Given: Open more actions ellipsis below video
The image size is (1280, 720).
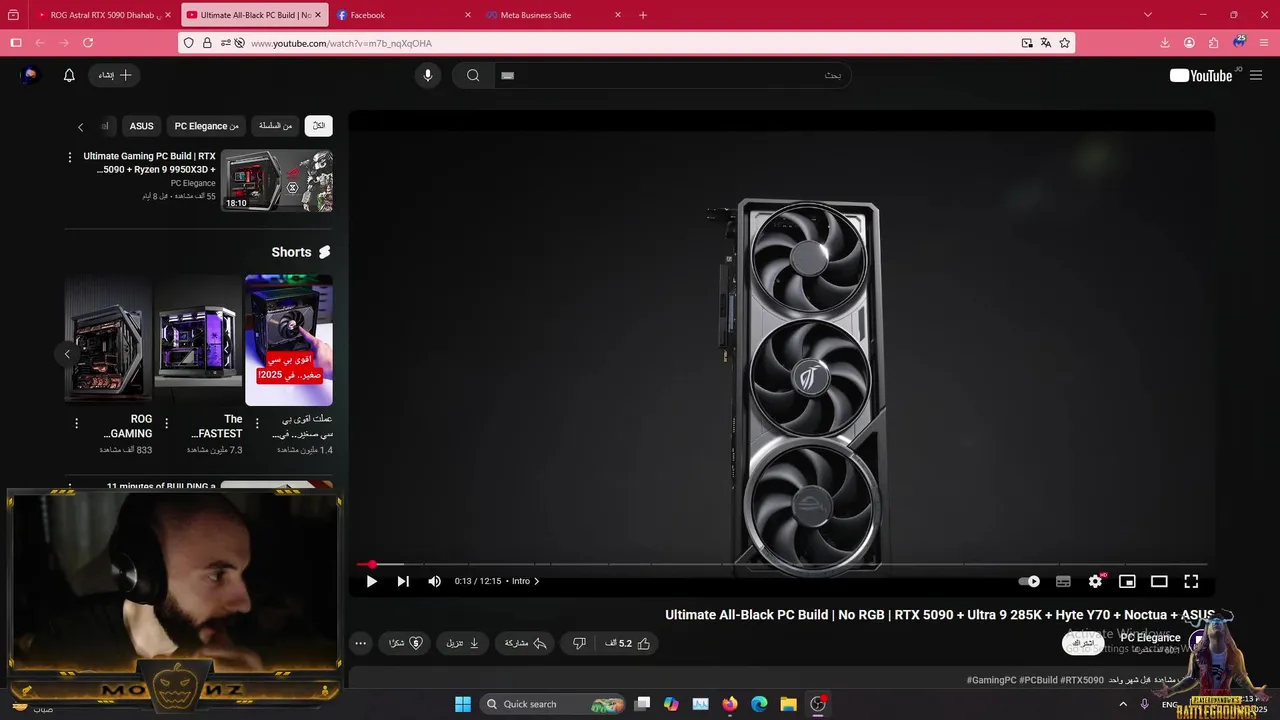Looking at the screenshot, I should point(361,643).
